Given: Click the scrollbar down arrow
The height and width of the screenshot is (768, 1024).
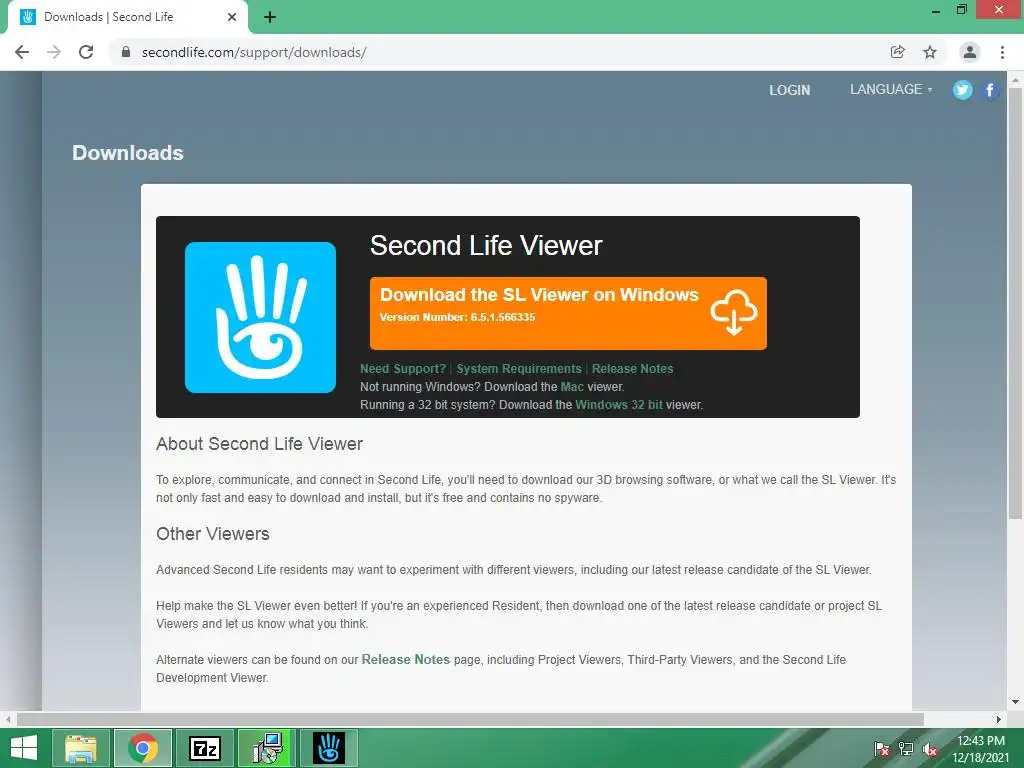Looking at the screenshot, I should point(1015,702).
